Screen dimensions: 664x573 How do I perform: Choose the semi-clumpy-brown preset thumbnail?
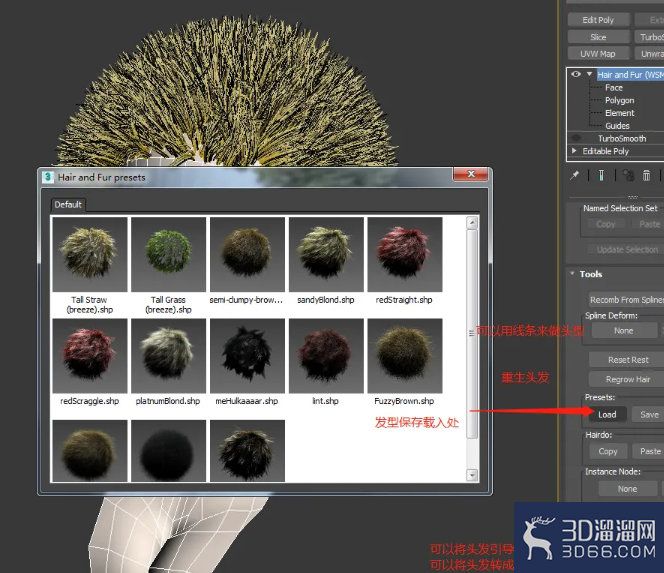pyautogui.click(x=247, y=255)
